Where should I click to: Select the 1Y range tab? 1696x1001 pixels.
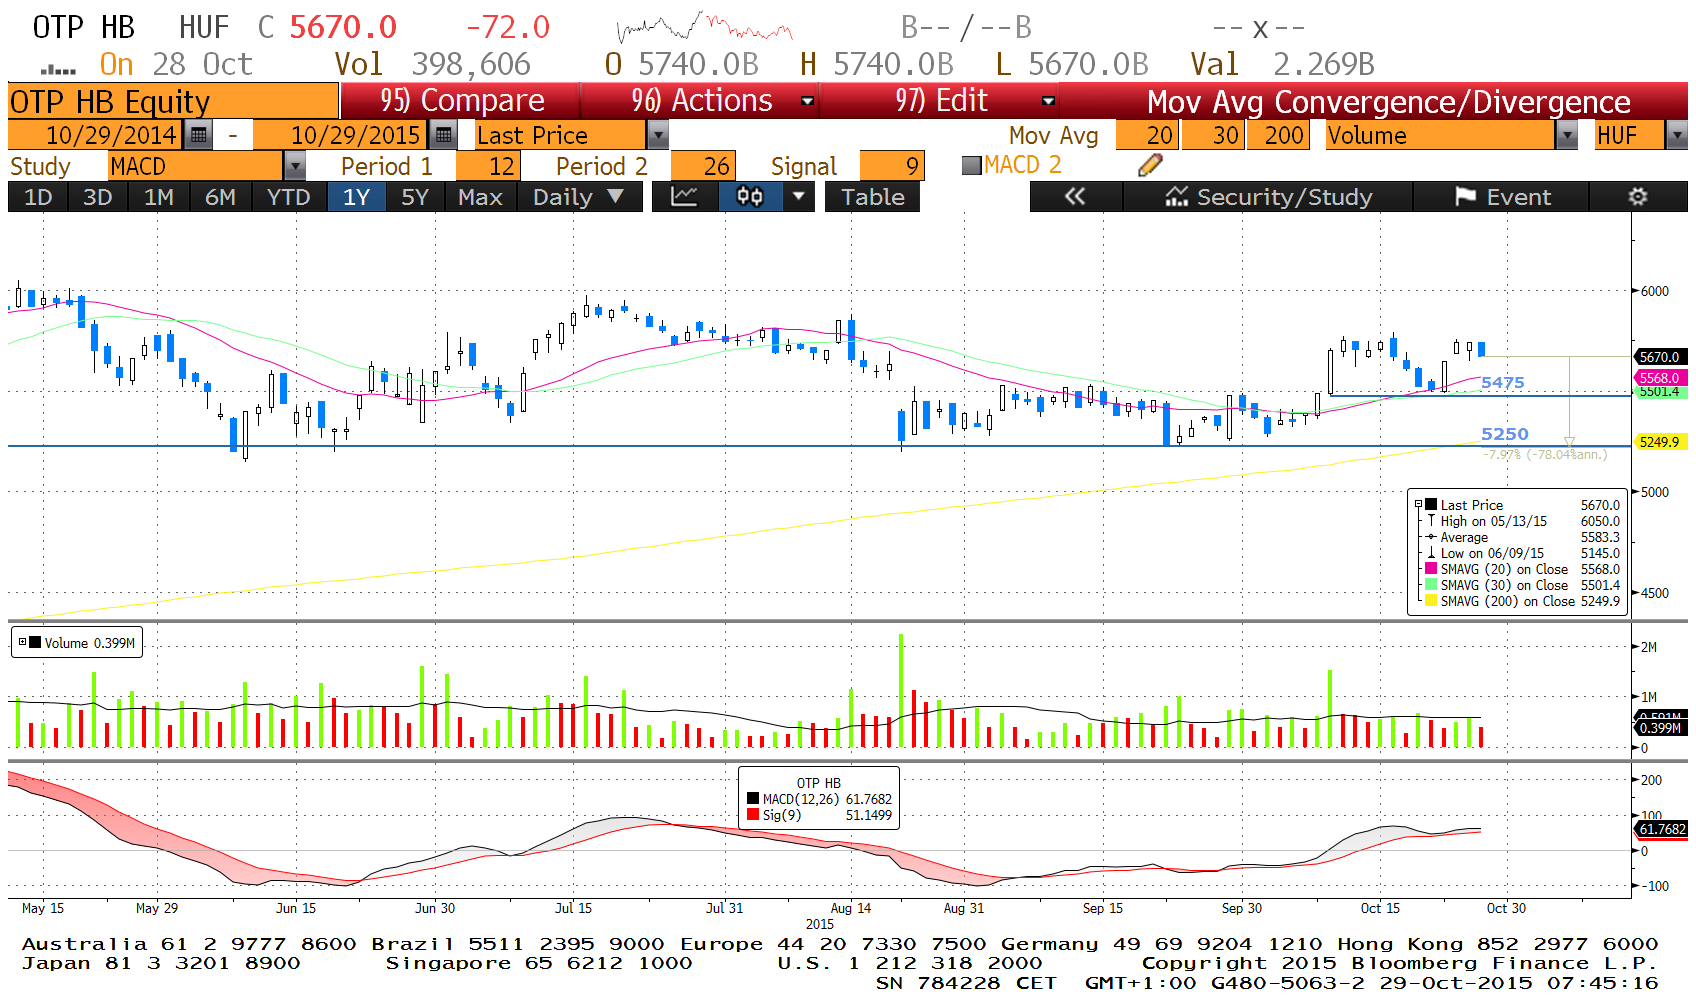(x=357, y=197)
